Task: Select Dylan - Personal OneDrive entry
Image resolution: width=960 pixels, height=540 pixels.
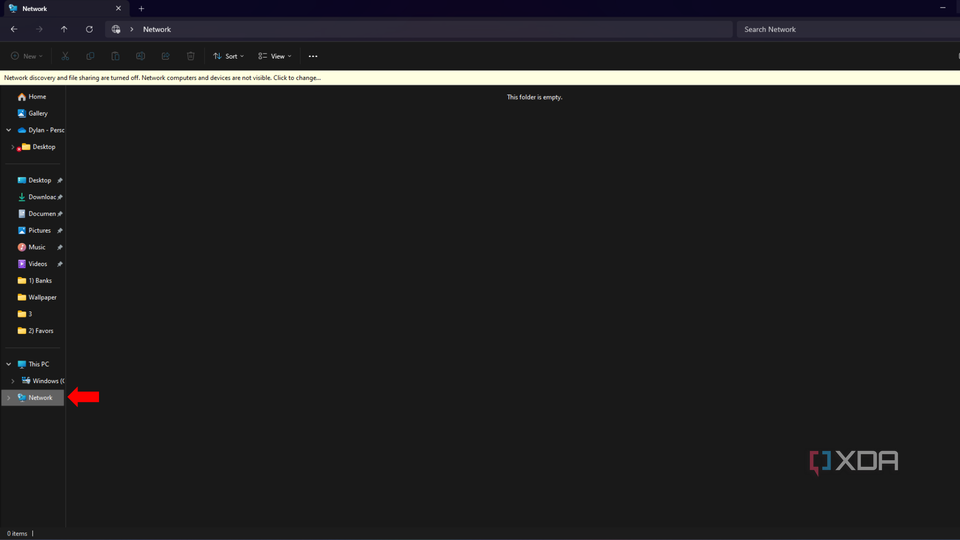Action: pyautogui.click(x=40, y=130)
